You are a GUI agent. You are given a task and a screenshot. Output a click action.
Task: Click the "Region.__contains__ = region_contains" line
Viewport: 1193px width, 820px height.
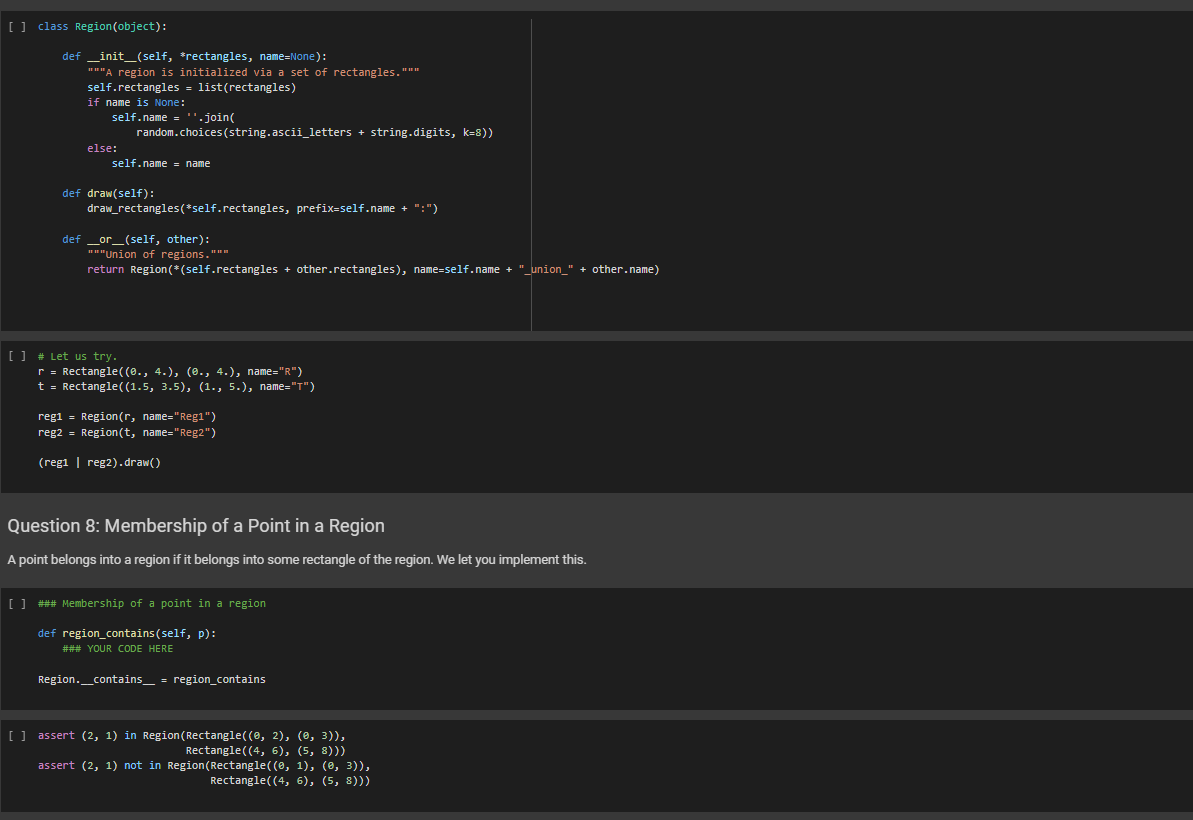point(152,680)
